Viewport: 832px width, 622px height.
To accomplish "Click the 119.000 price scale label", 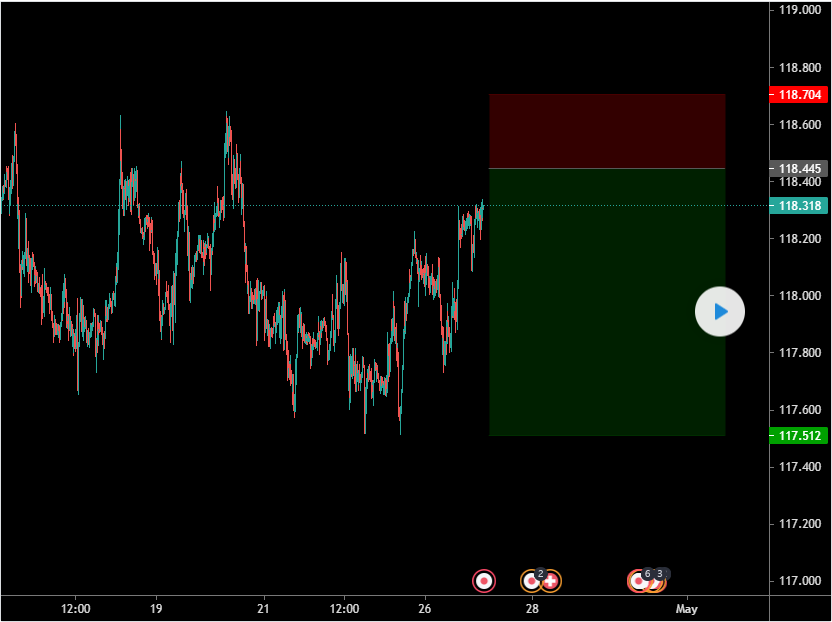I will pyautogui.click(x=799, y=10).
